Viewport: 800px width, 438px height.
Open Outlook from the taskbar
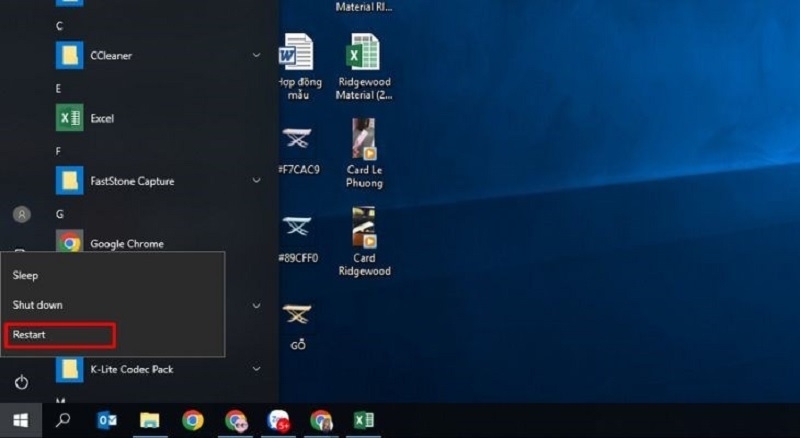[x=107, y=420]
